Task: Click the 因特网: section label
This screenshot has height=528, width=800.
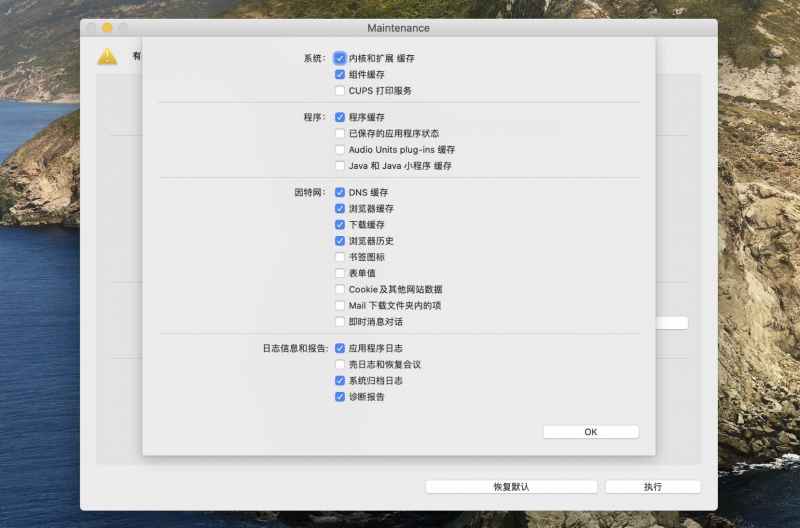Action: 310,192
